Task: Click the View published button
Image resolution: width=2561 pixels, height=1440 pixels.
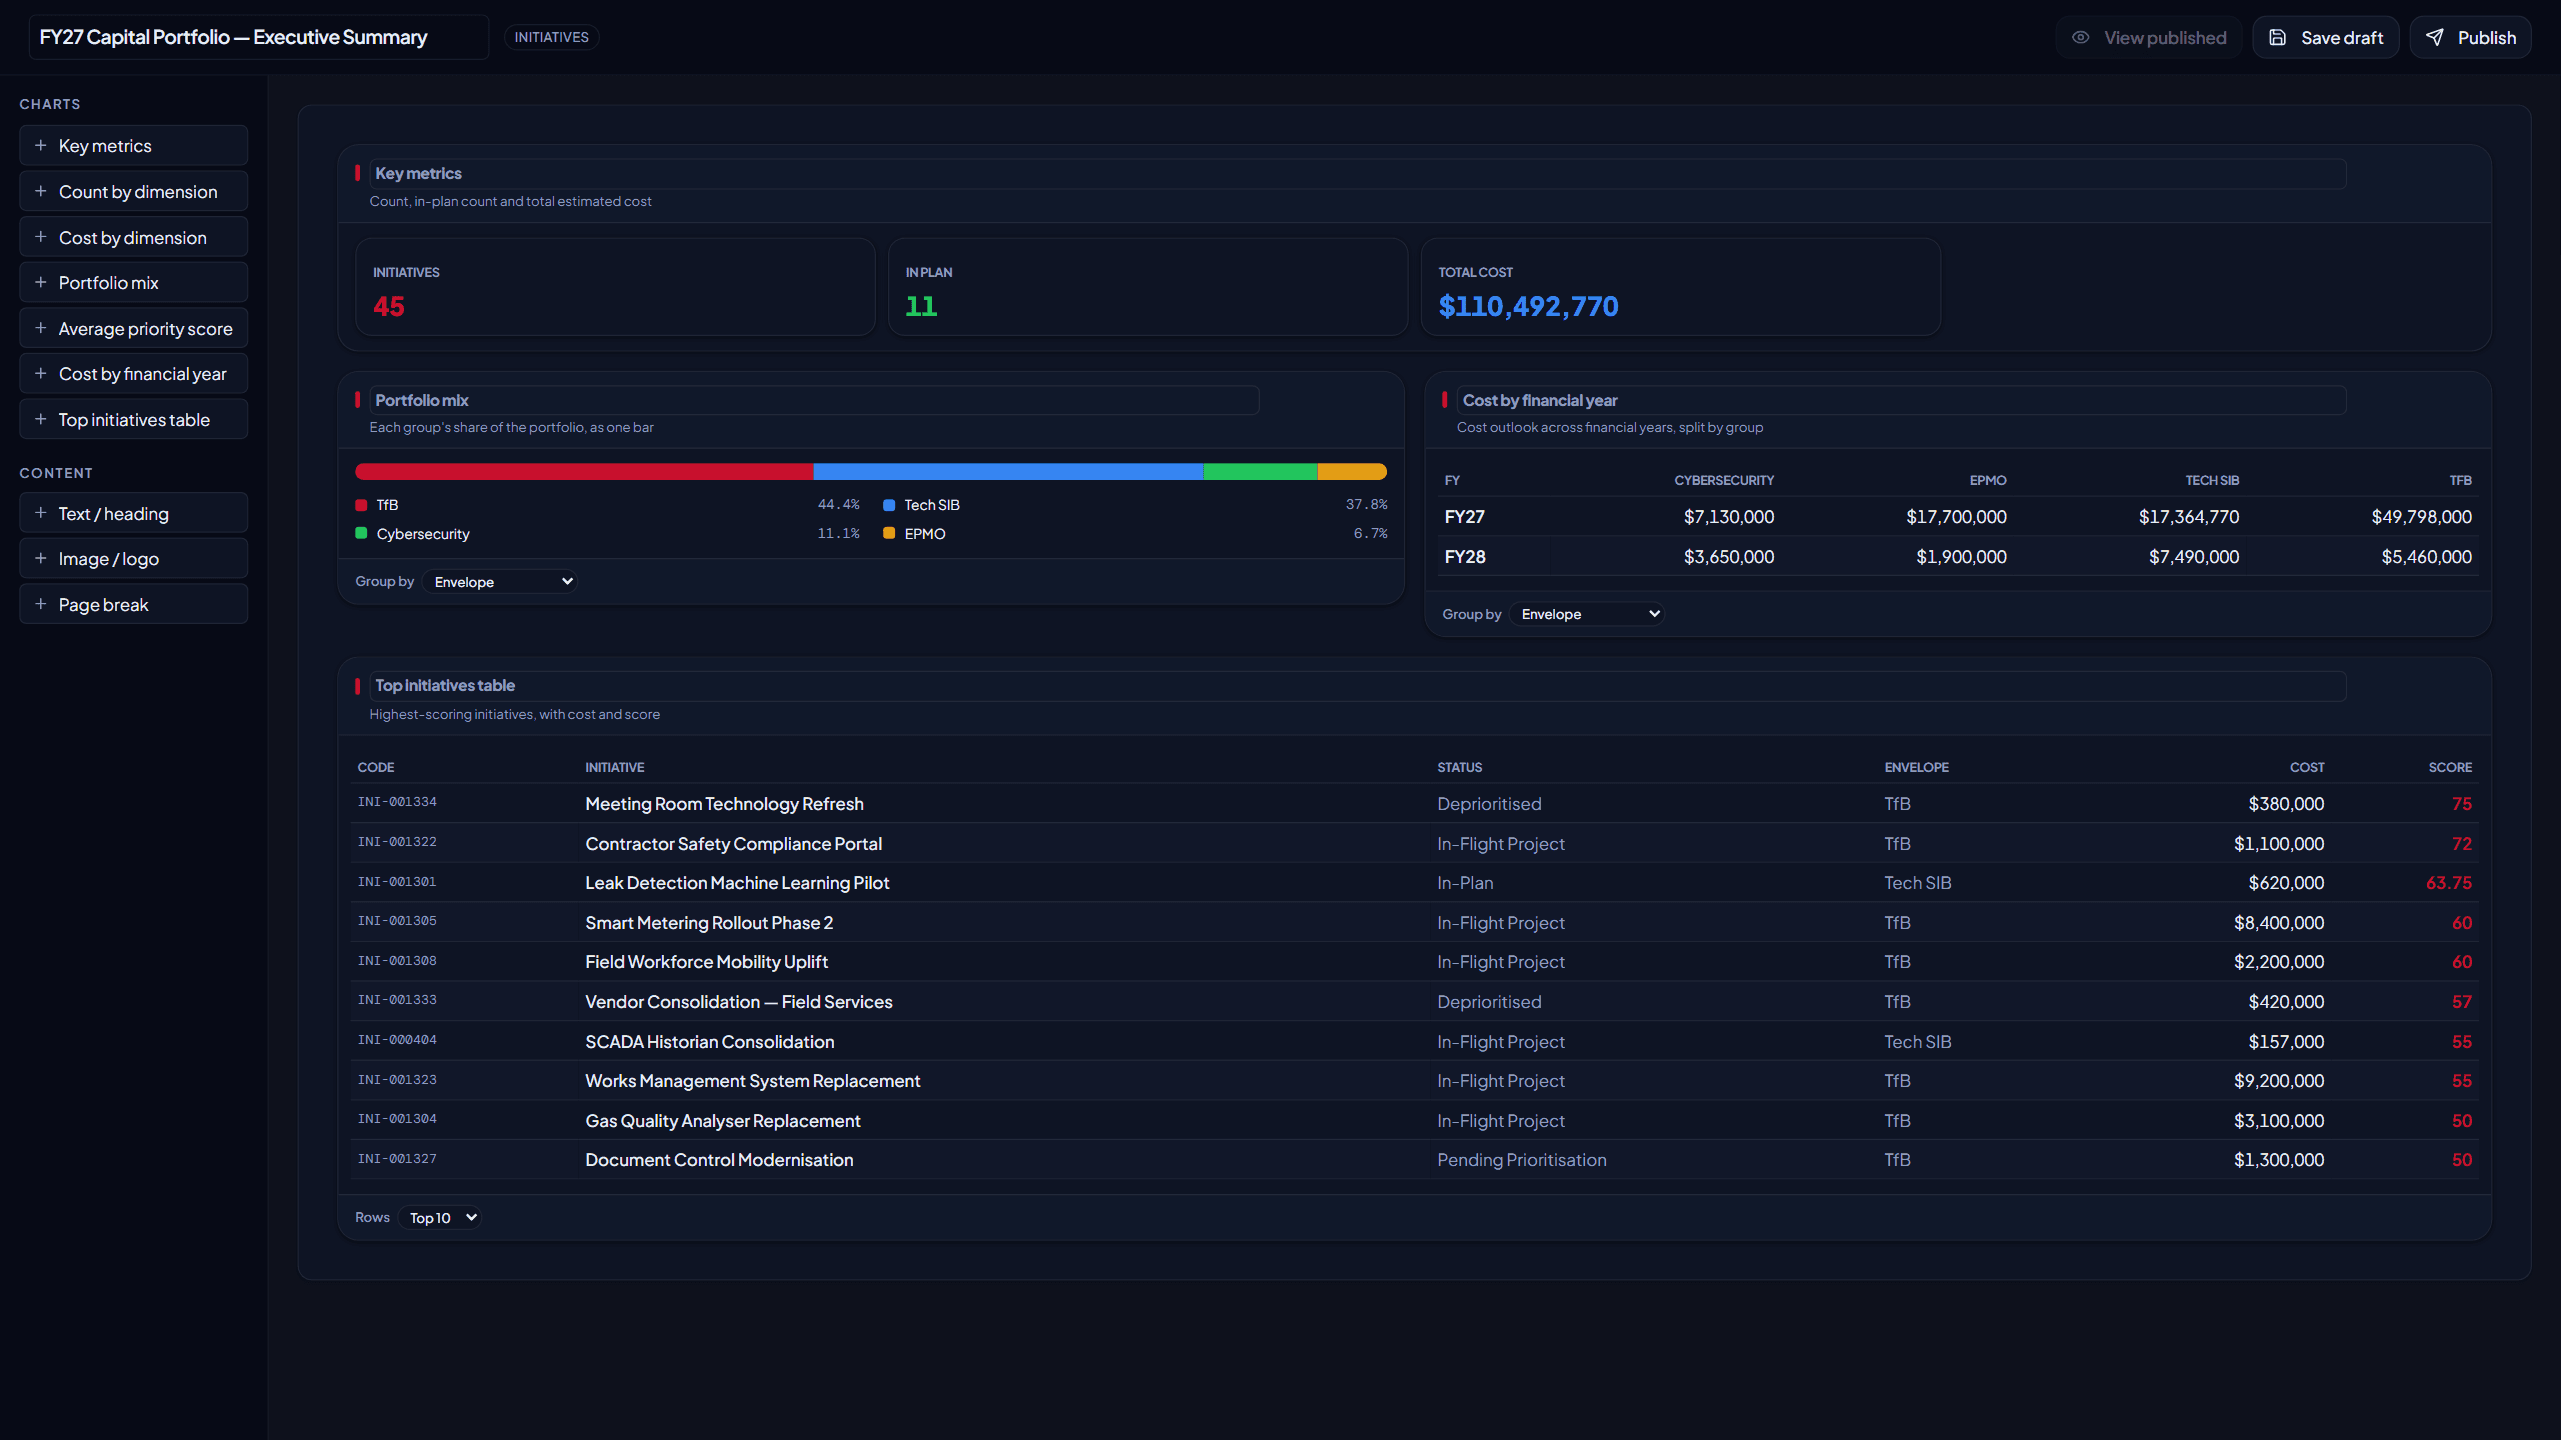Action: 2149,38
